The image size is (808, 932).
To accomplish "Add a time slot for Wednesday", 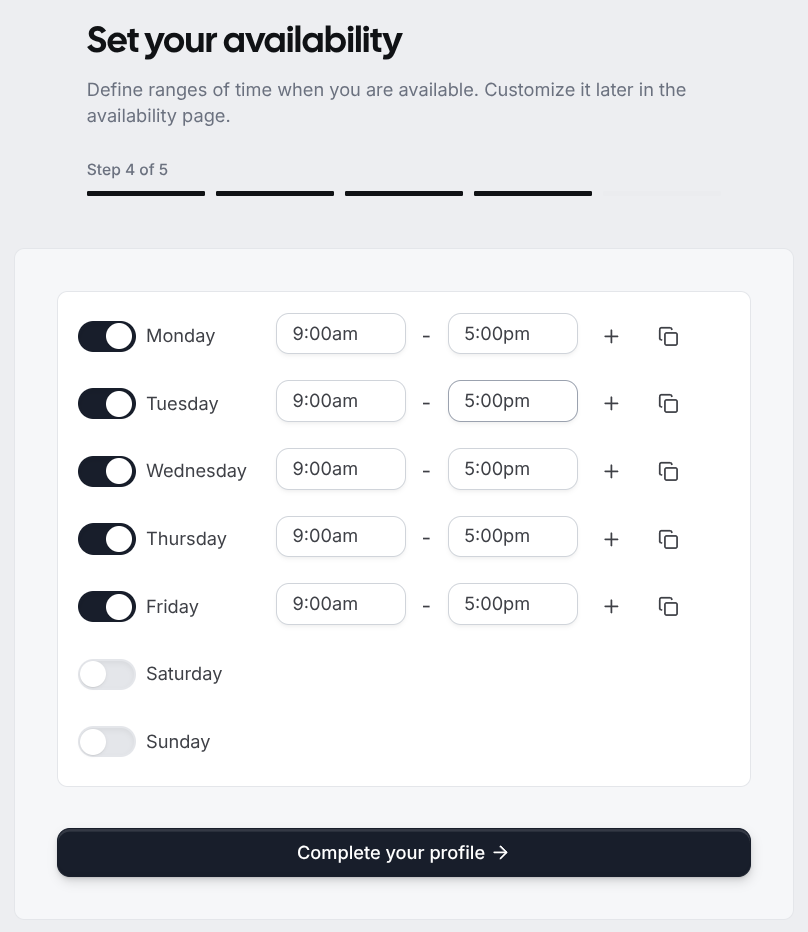I will (611, 471).
